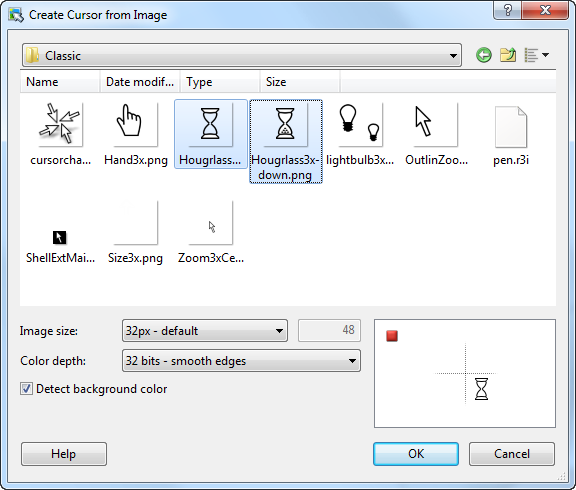Go back with the green arrow
Screen dimensions: 576x490
click(483, 55)
